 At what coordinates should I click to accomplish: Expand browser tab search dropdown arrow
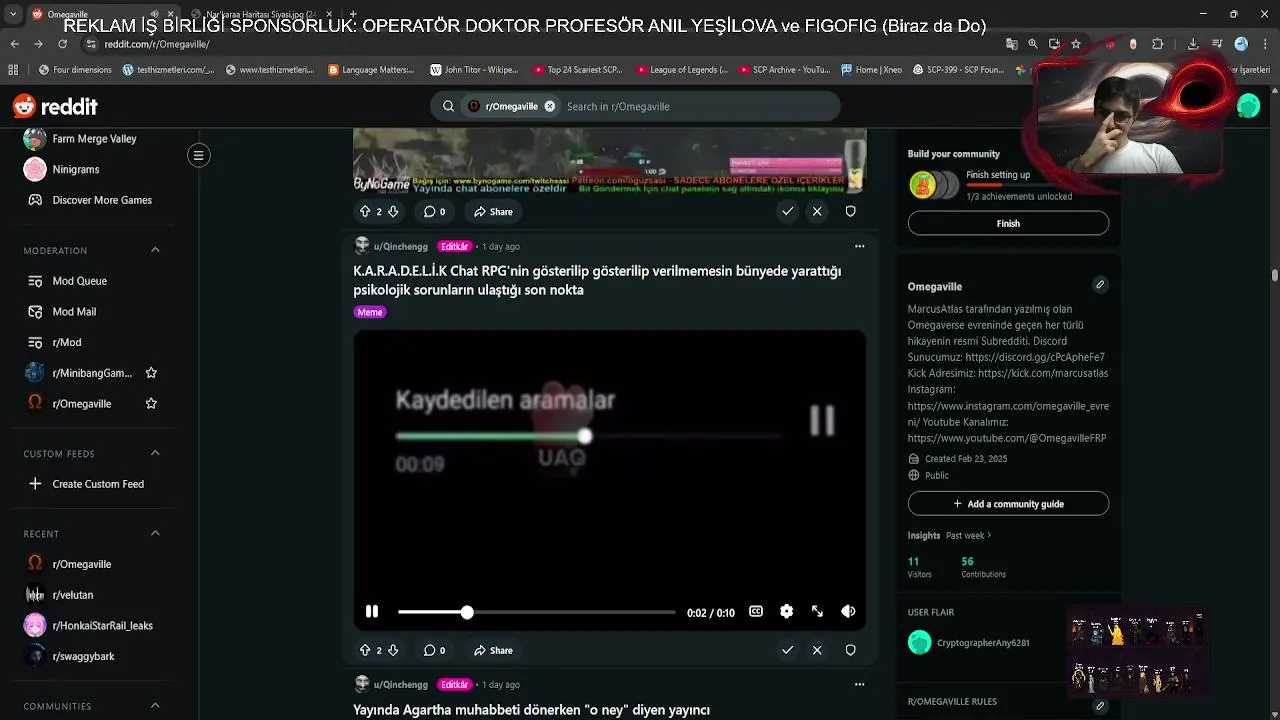[x=12, y=14]
